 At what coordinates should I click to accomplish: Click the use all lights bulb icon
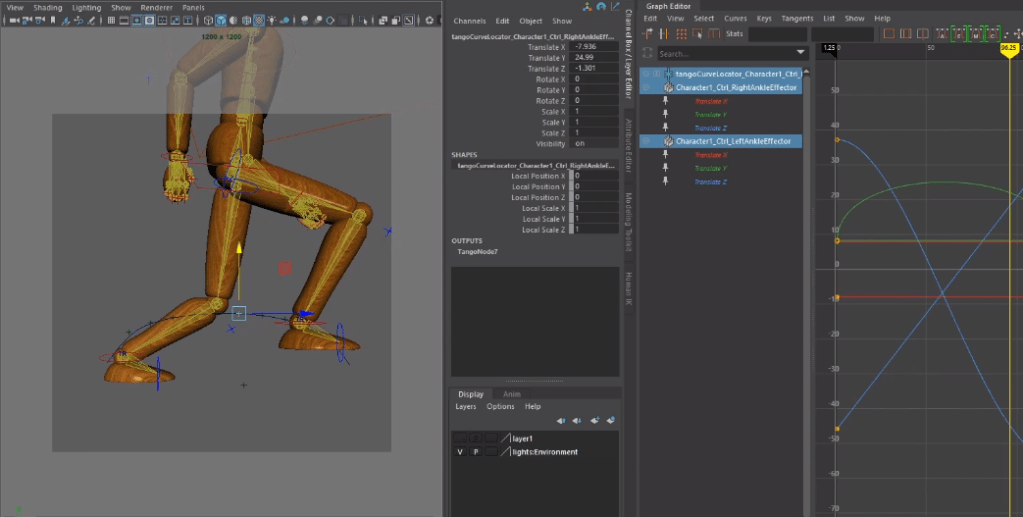274,20
